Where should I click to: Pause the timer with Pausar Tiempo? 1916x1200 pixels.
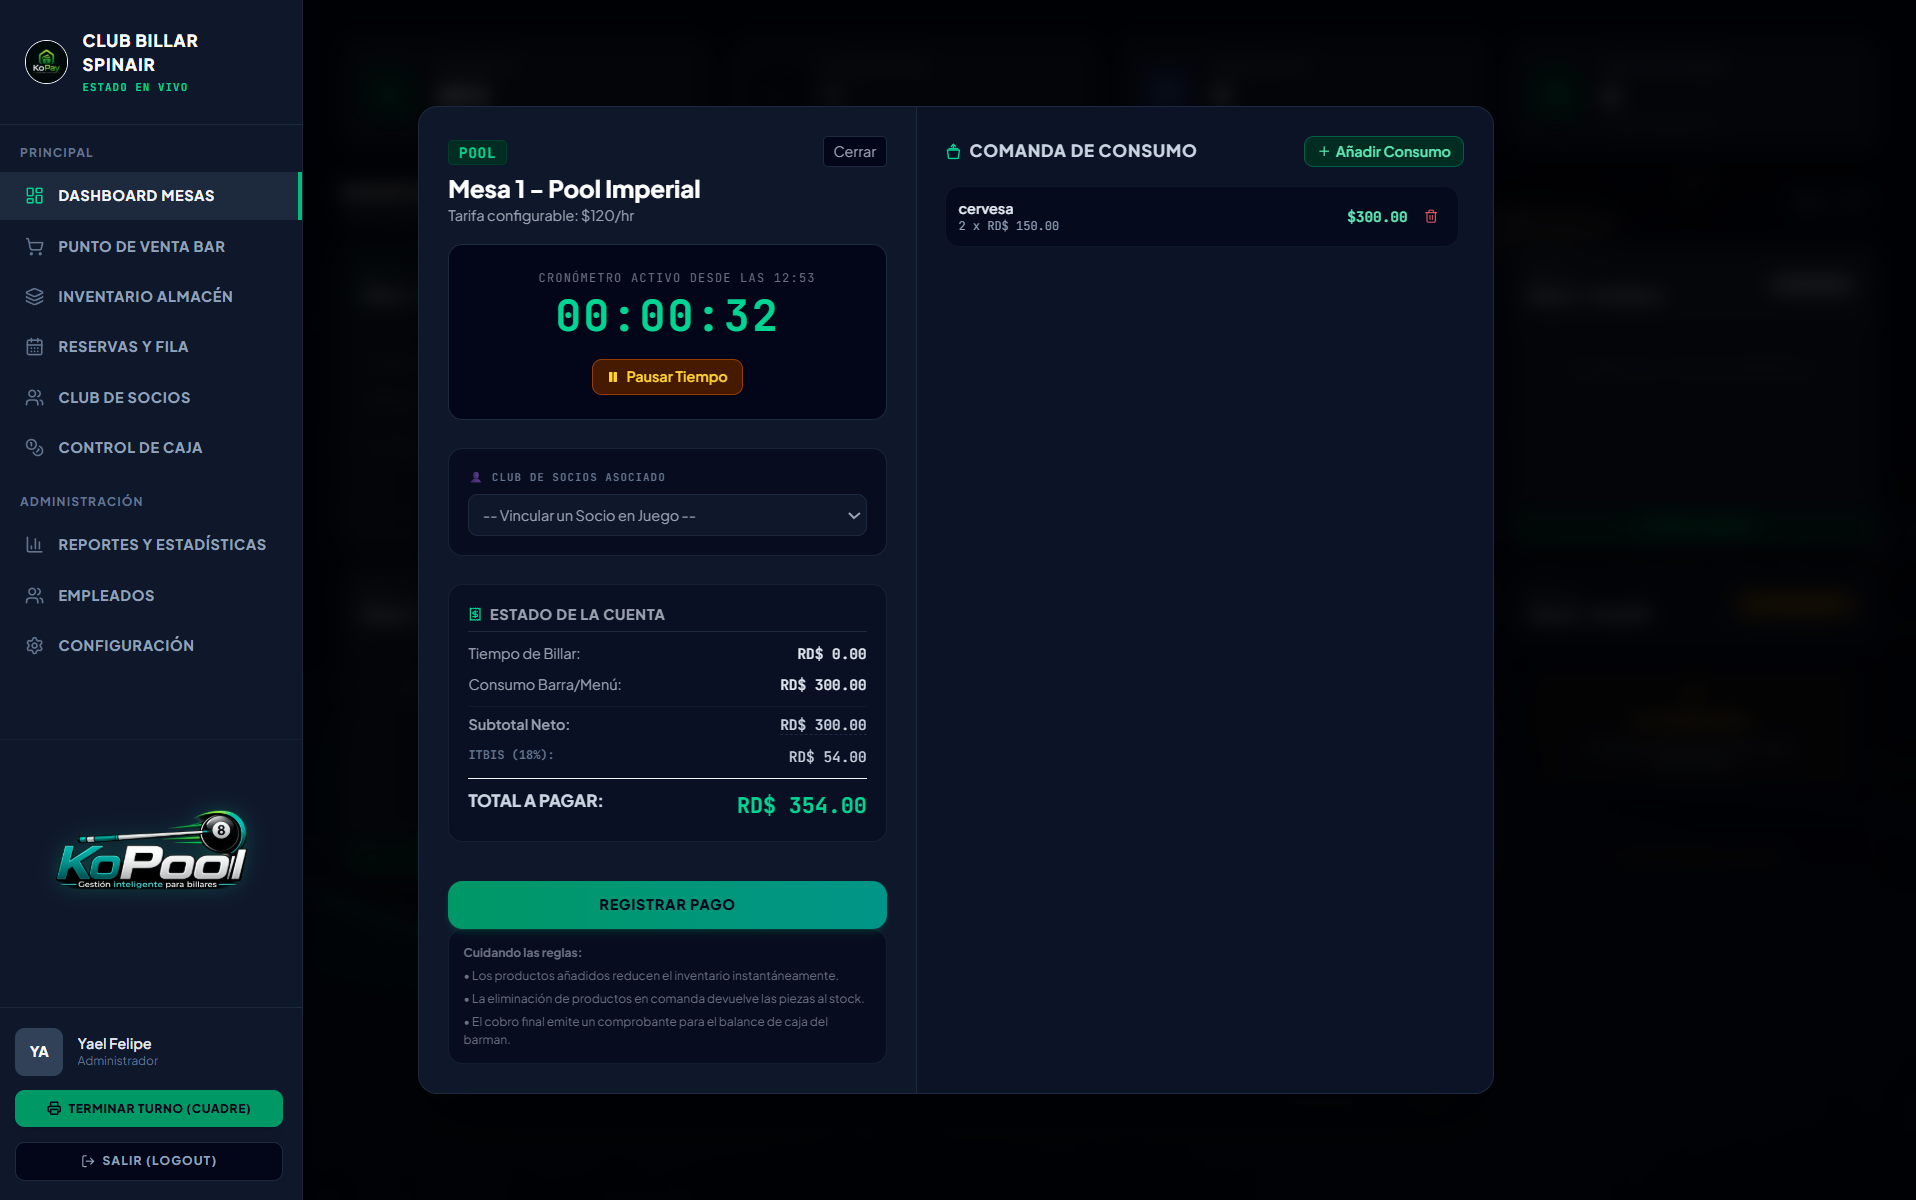(667, 377)
